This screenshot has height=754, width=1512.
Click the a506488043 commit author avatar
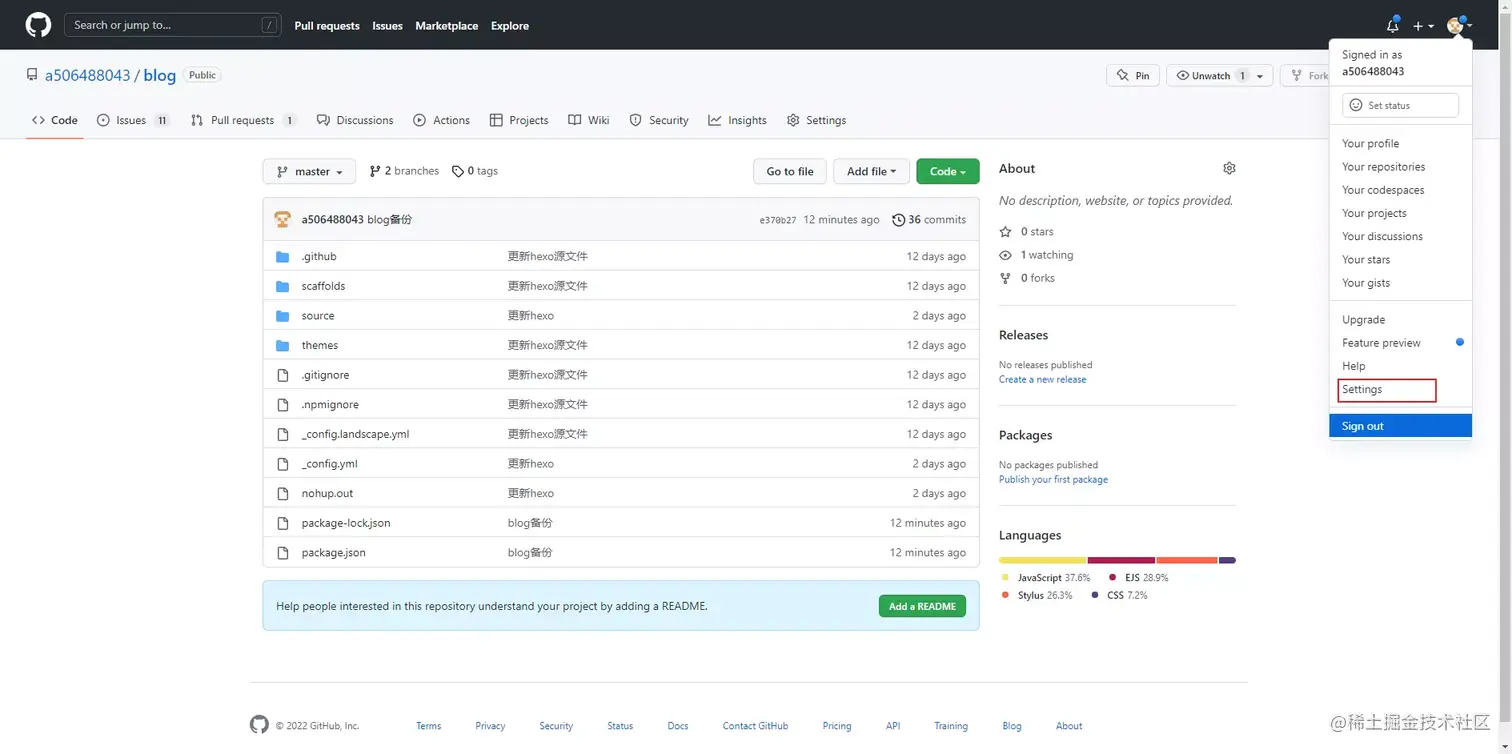(283, 219)
